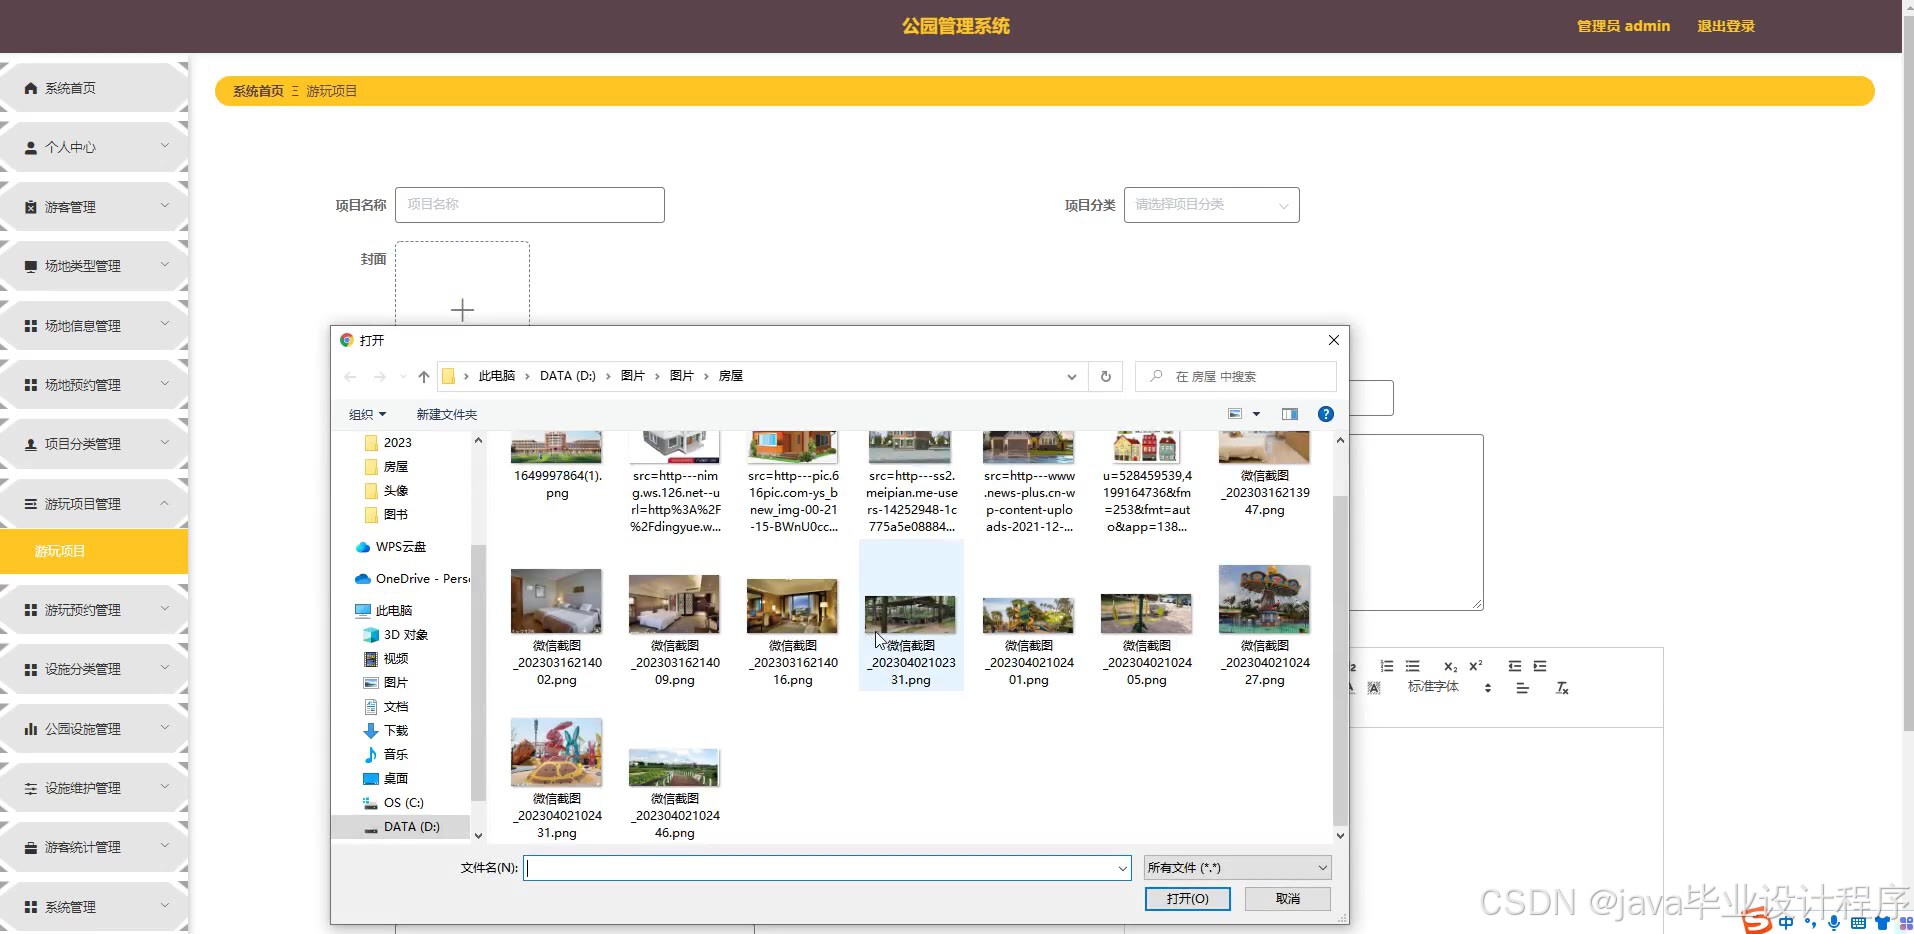Image resolution: width=1914 pixels, height=934 pixels.
Task: Expand the 公园设施管理 chevron
Action: (x=165, y=728)
